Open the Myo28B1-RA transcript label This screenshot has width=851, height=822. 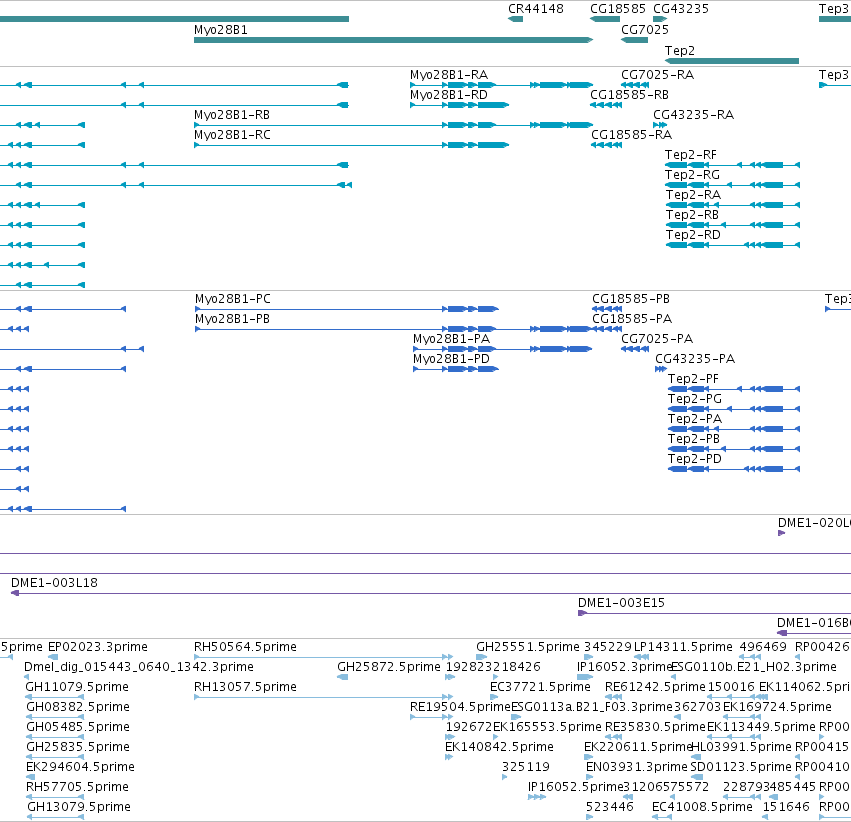449,74
